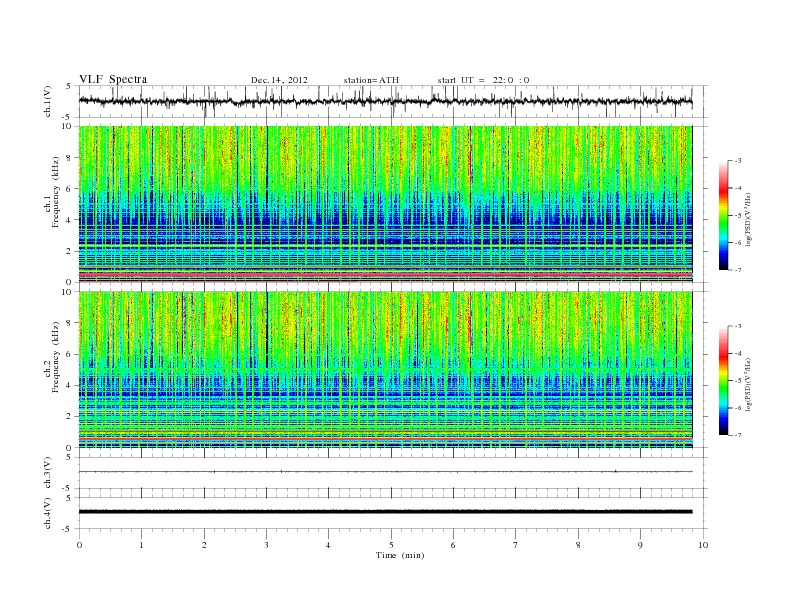Select the "Dec. 14, 2012" date text

coord(279,80)
